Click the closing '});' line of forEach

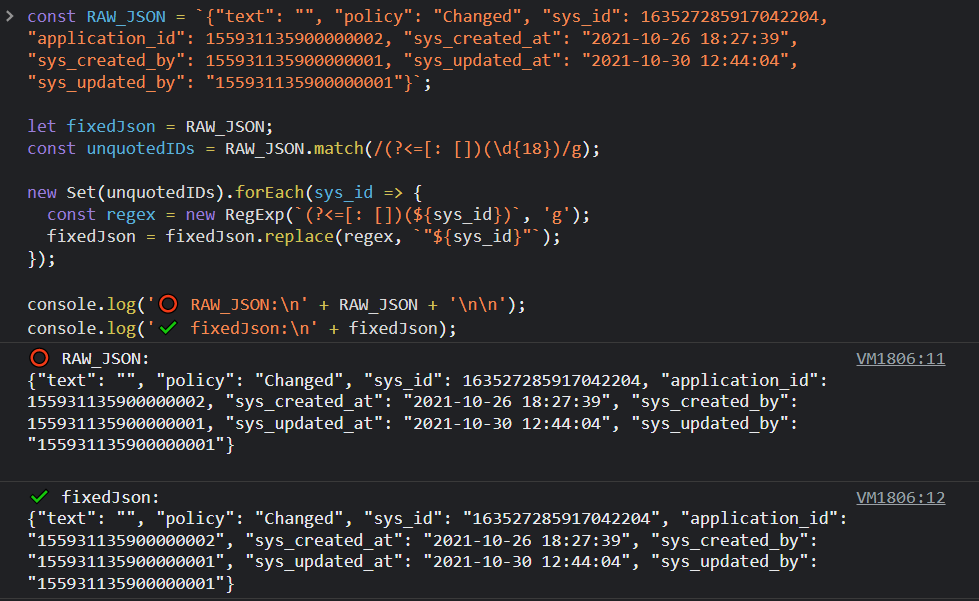click(x=41, y=258)
